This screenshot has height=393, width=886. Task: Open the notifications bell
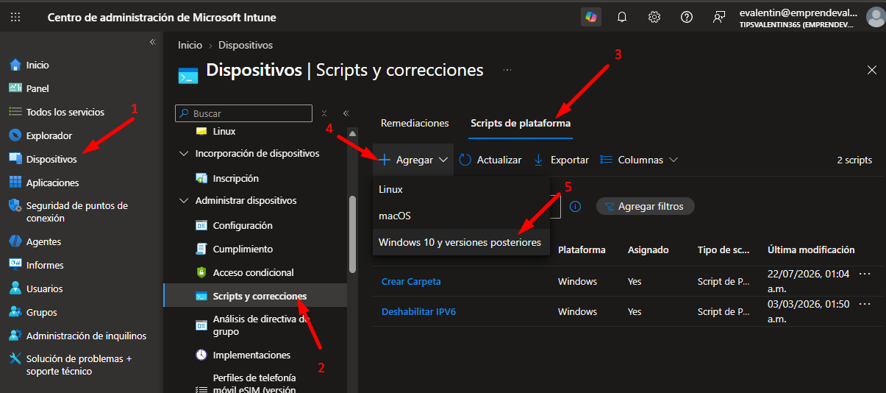click(622, 18)
